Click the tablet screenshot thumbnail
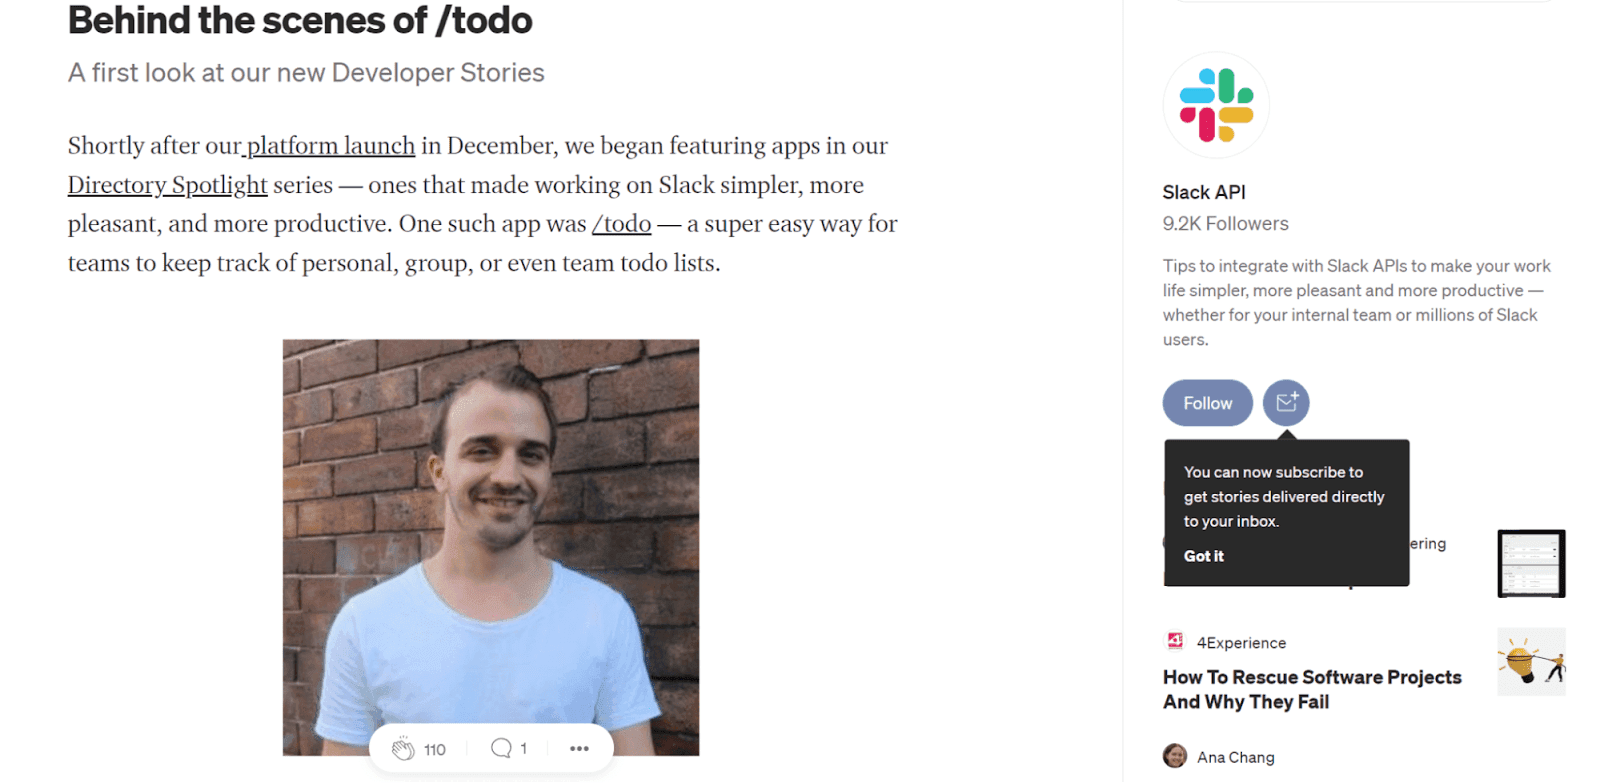This screenshot has height=783, width=1600. click(x=1530, y=563)
